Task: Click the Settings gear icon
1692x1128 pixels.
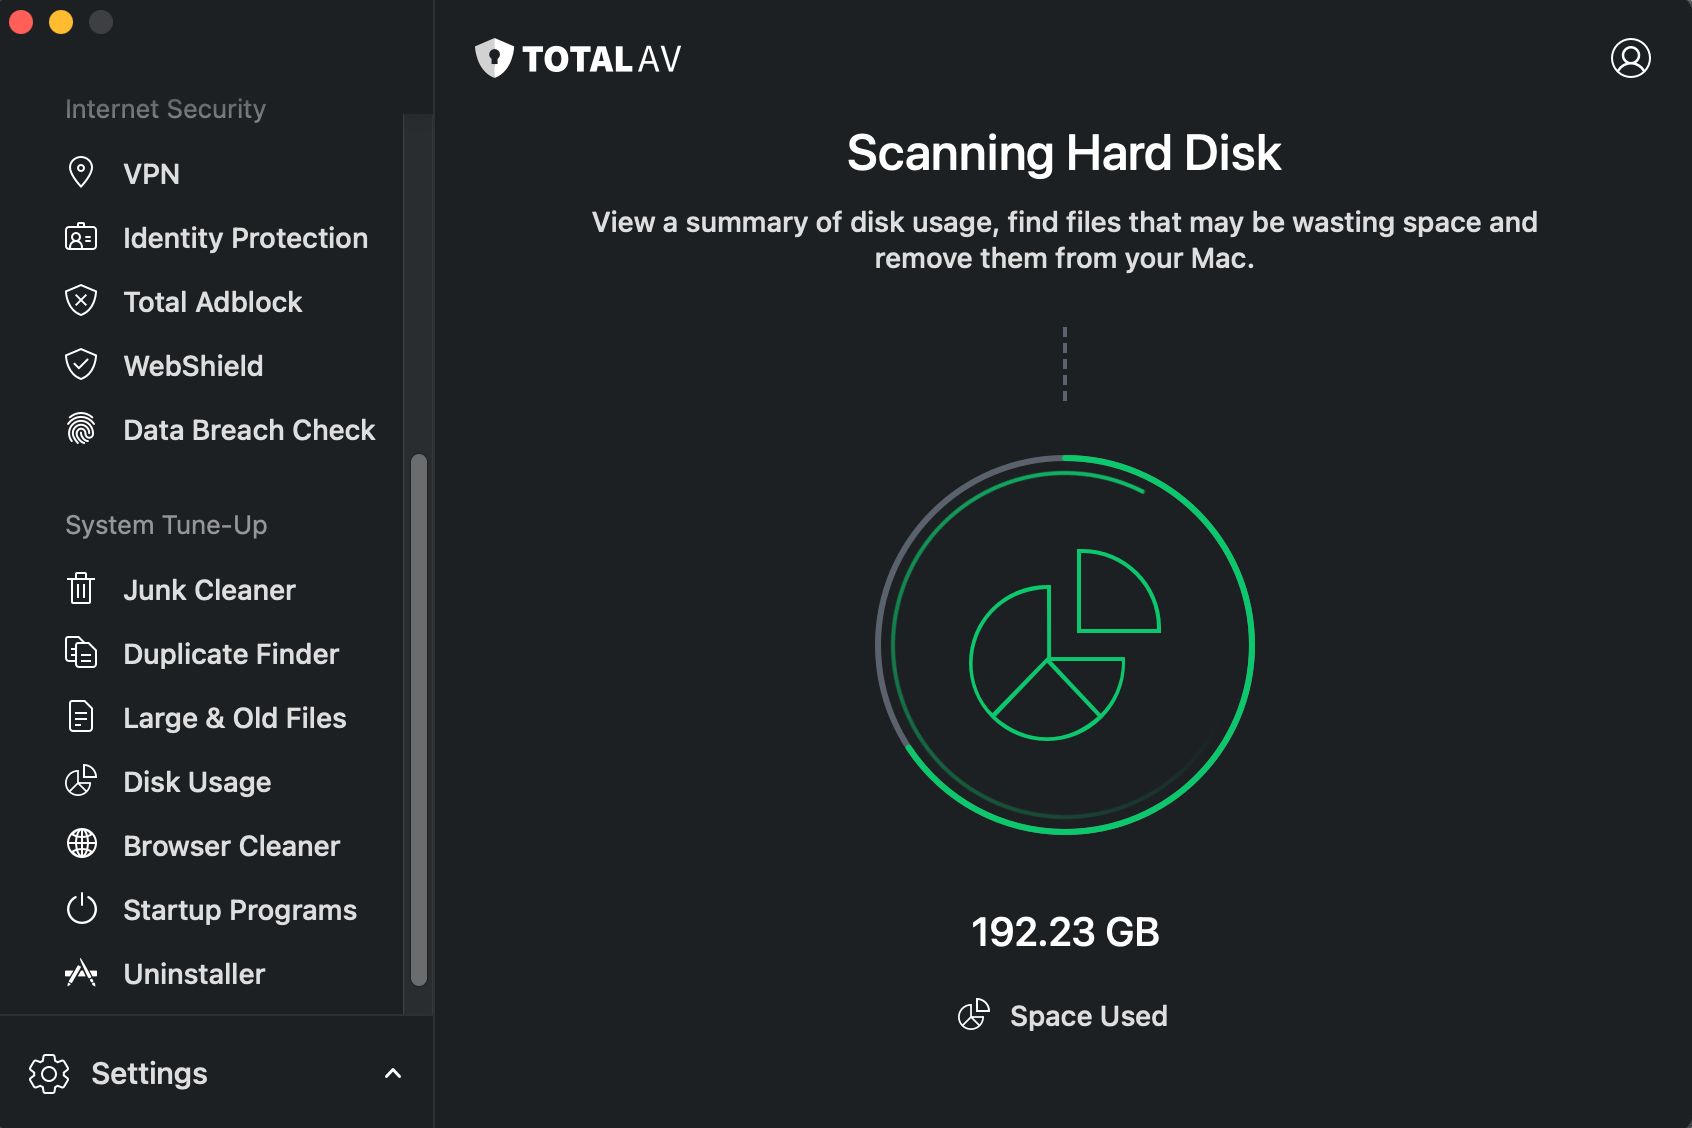Action: (49, 1073)
